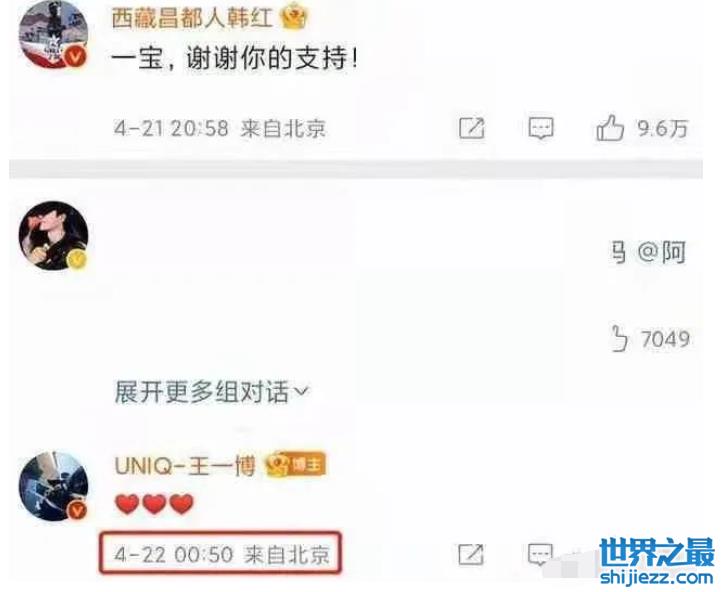The image size is (724, 592).
Task: Click the three red hearts reply
Action: point(155,504)
